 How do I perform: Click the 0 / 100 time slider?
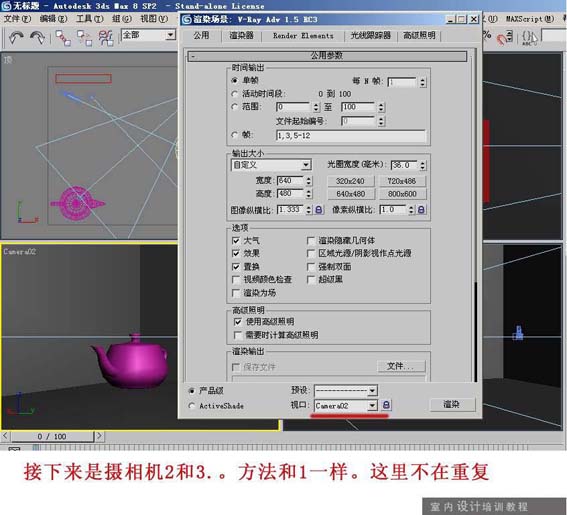point(52,436)
